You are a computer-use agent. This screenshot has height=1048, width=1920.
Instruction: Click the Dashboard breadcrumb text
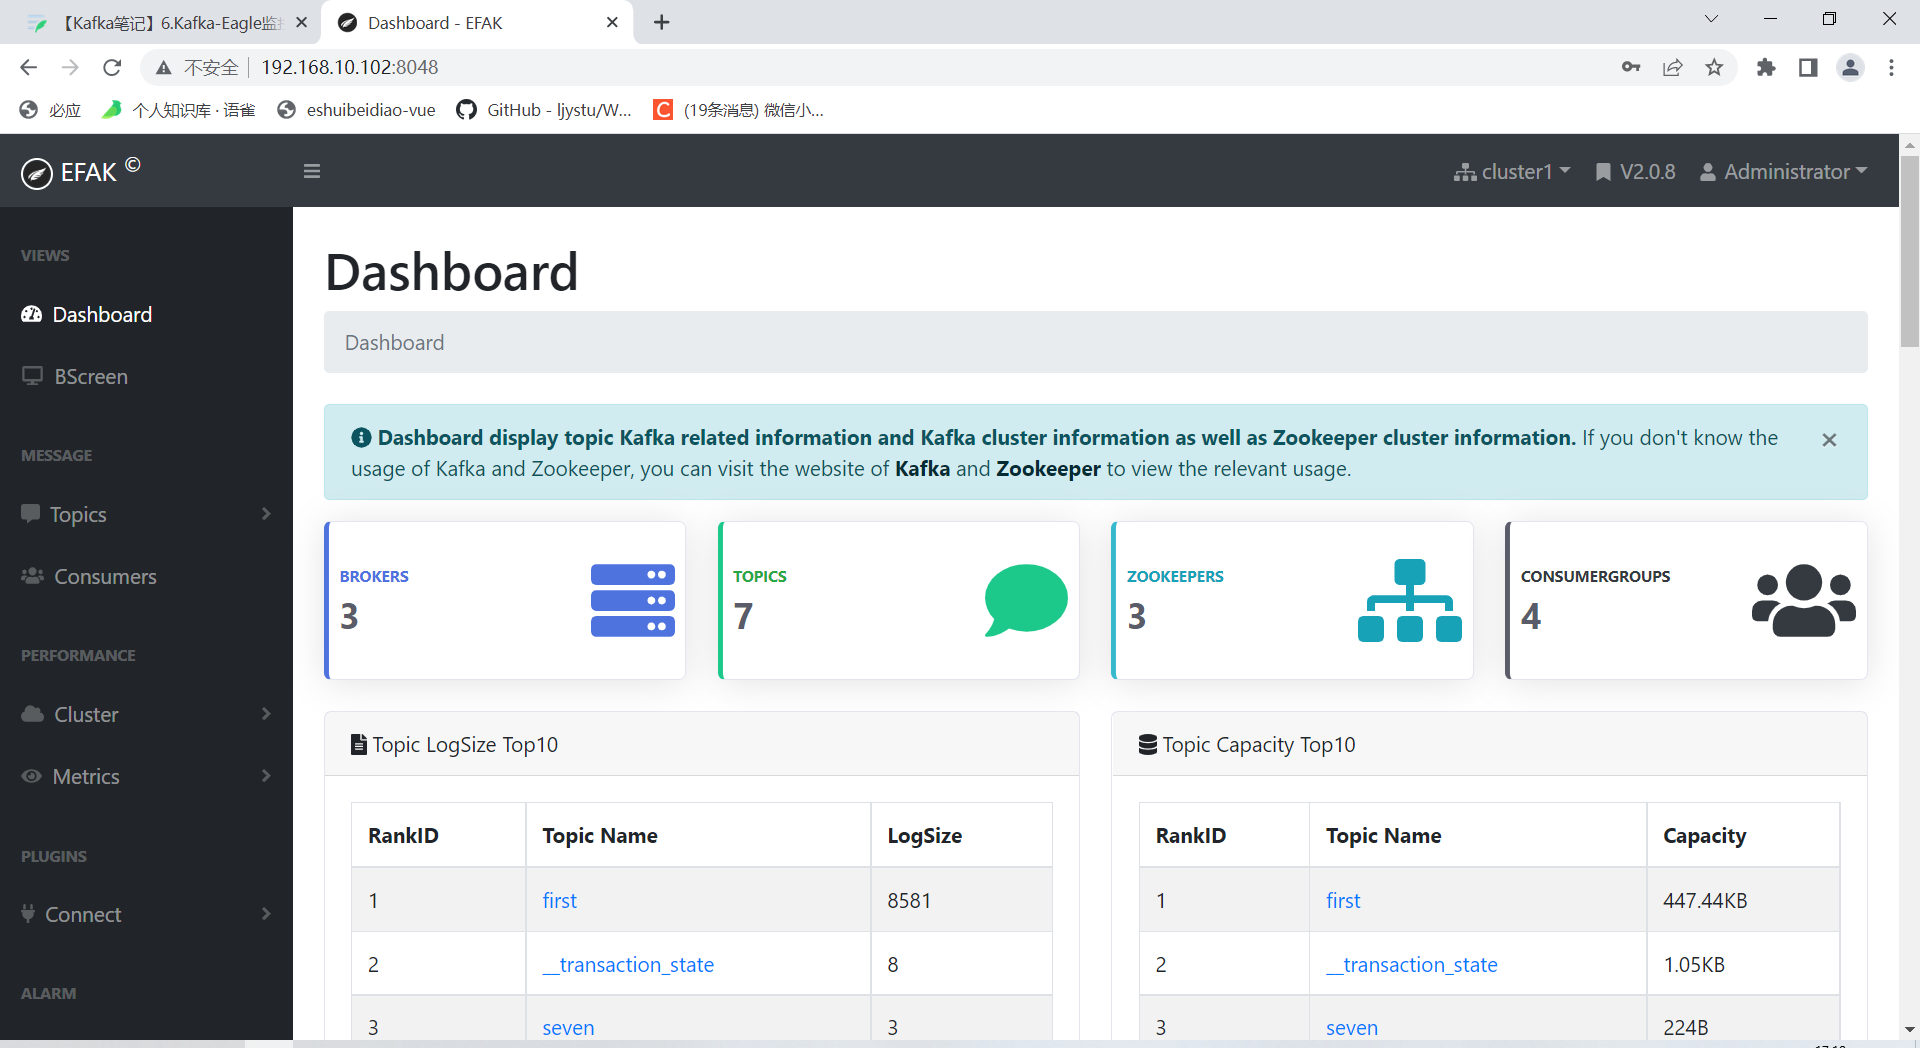(395, 343)
